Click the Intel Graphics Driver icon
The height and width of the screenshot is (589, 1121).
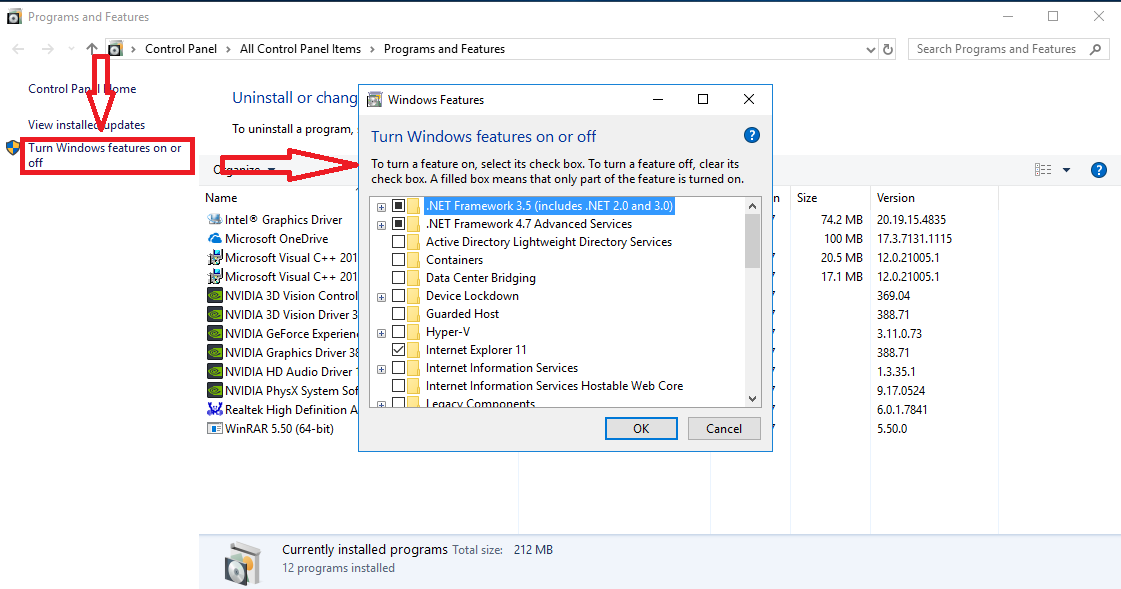click(x=214, y=219)
